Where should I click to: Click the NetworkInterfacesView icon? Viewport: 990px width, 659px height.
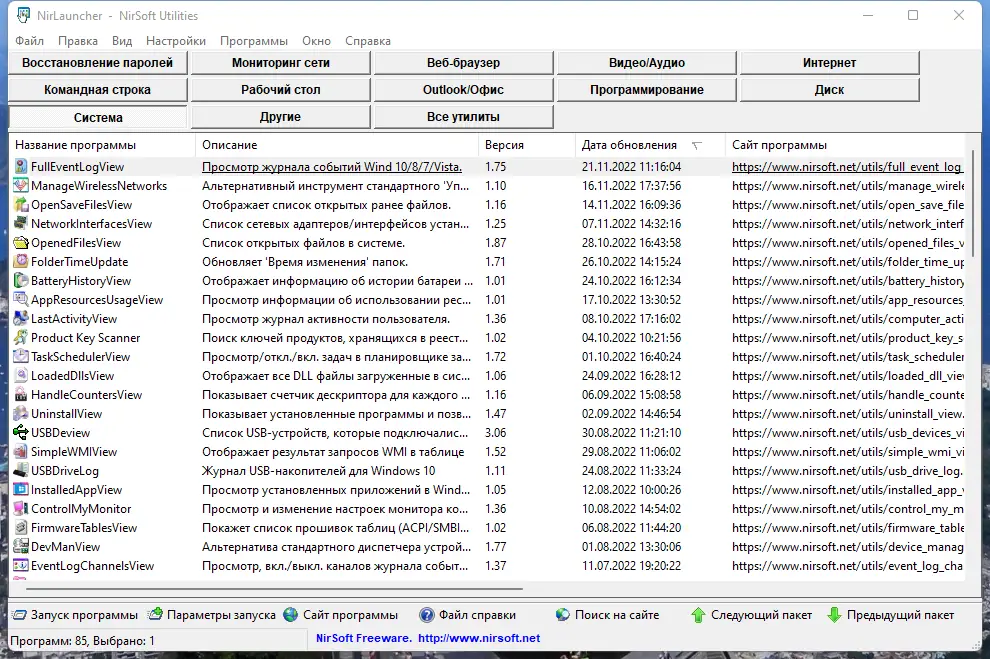[21, 223]
